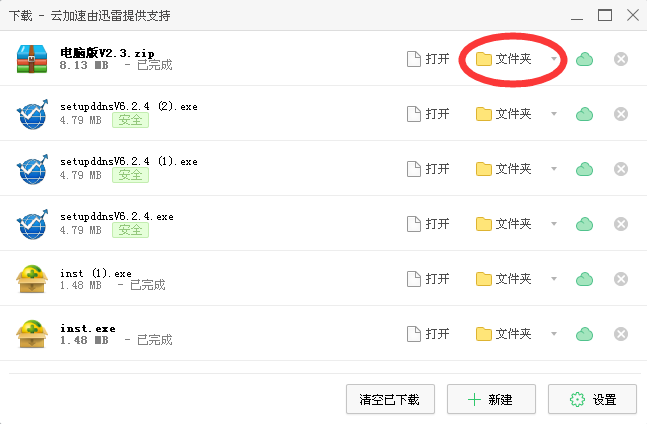647x424 pixels.
Task: Open inst (1).exe via 打开
Action: click(428, 279)
